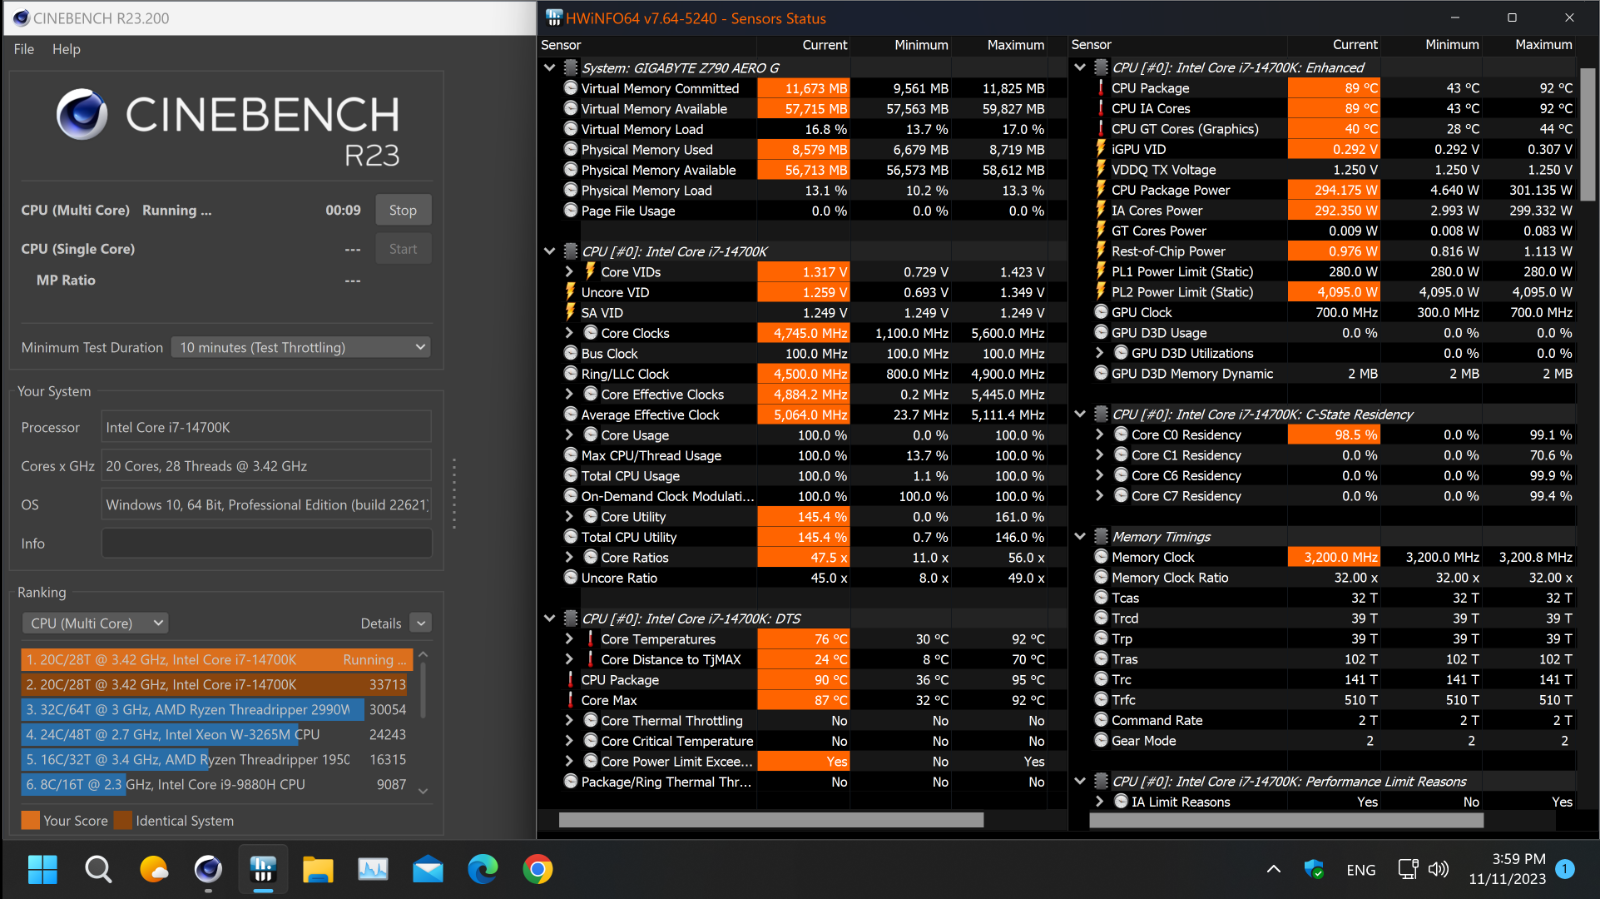Image resolution: width=1600 pixels, height=899 pixels.
Task: Click the Uncore VID lightning bolt icon
Action: coord(571,291)
